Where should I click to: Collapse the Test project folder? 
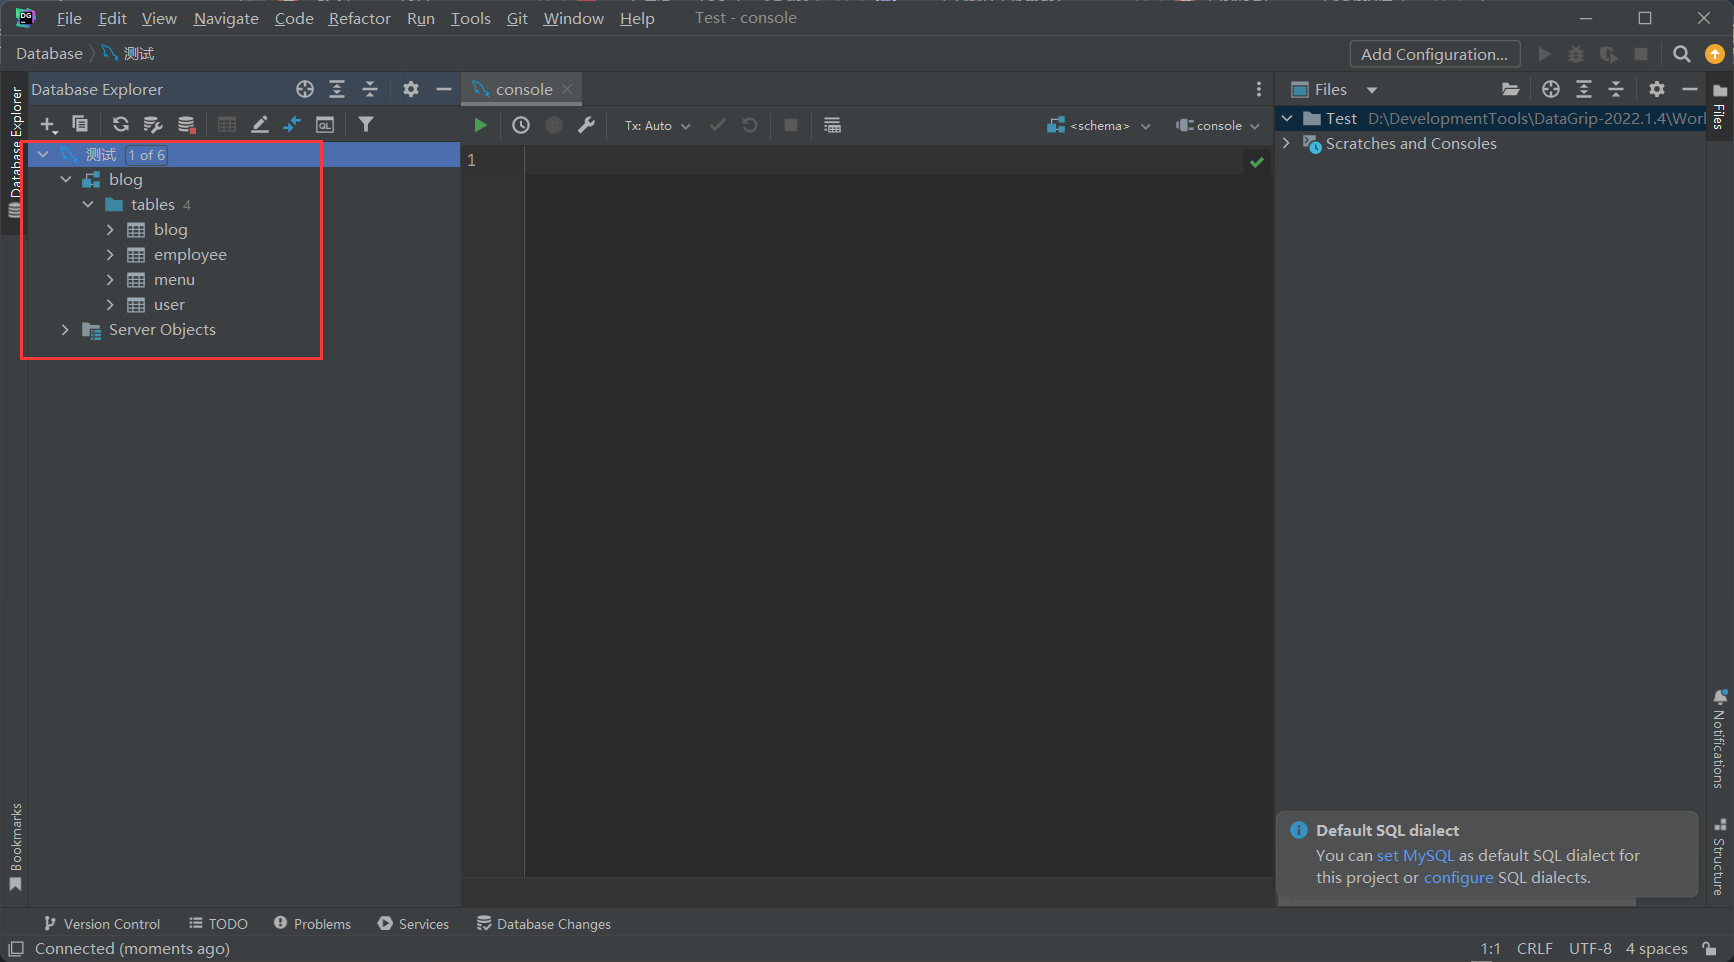(x=1287, y=118)
